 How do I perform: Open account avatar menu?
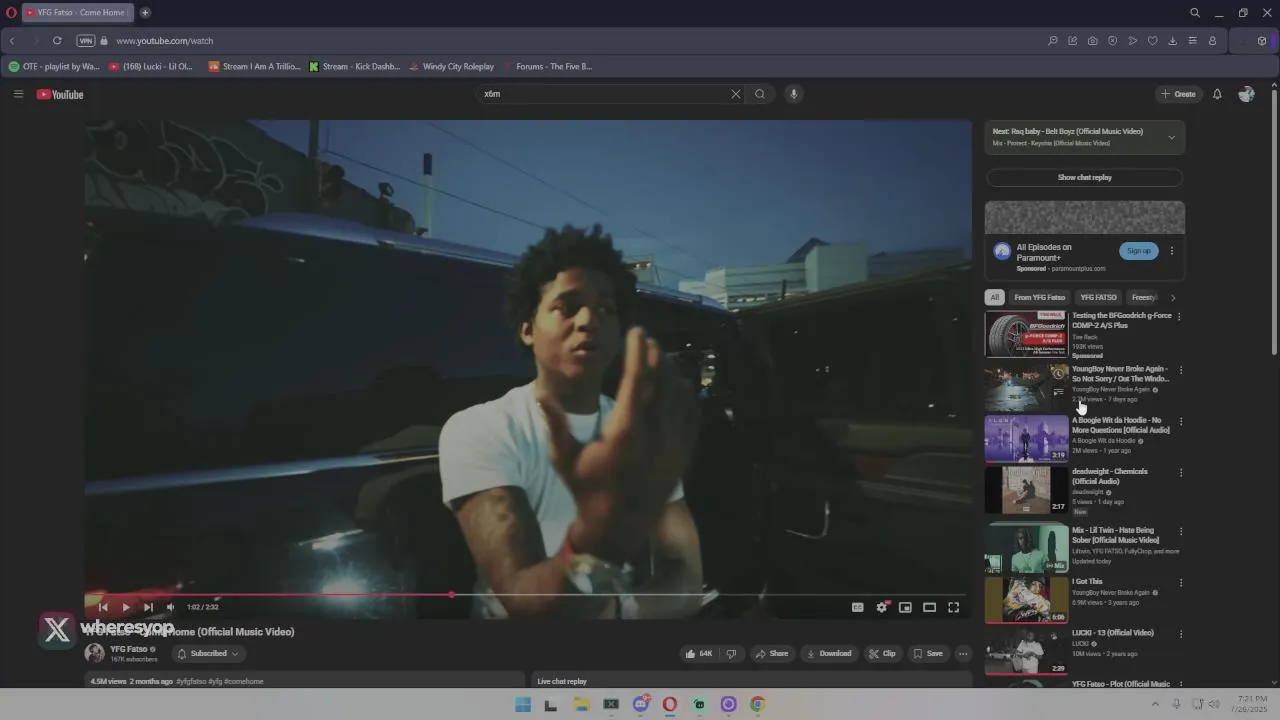(1246, 94)
